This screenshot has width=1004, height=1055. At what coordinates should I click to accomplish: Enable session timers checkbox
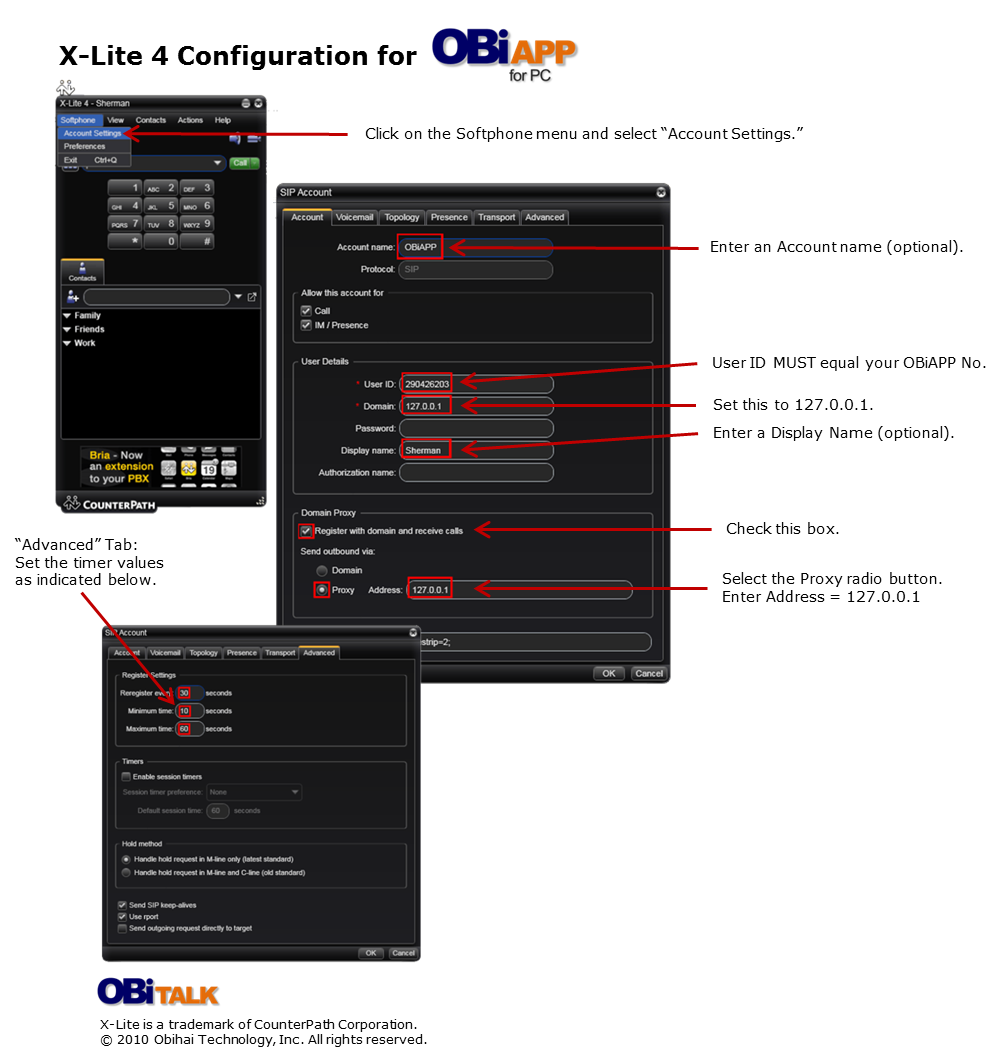pos(126,776)
